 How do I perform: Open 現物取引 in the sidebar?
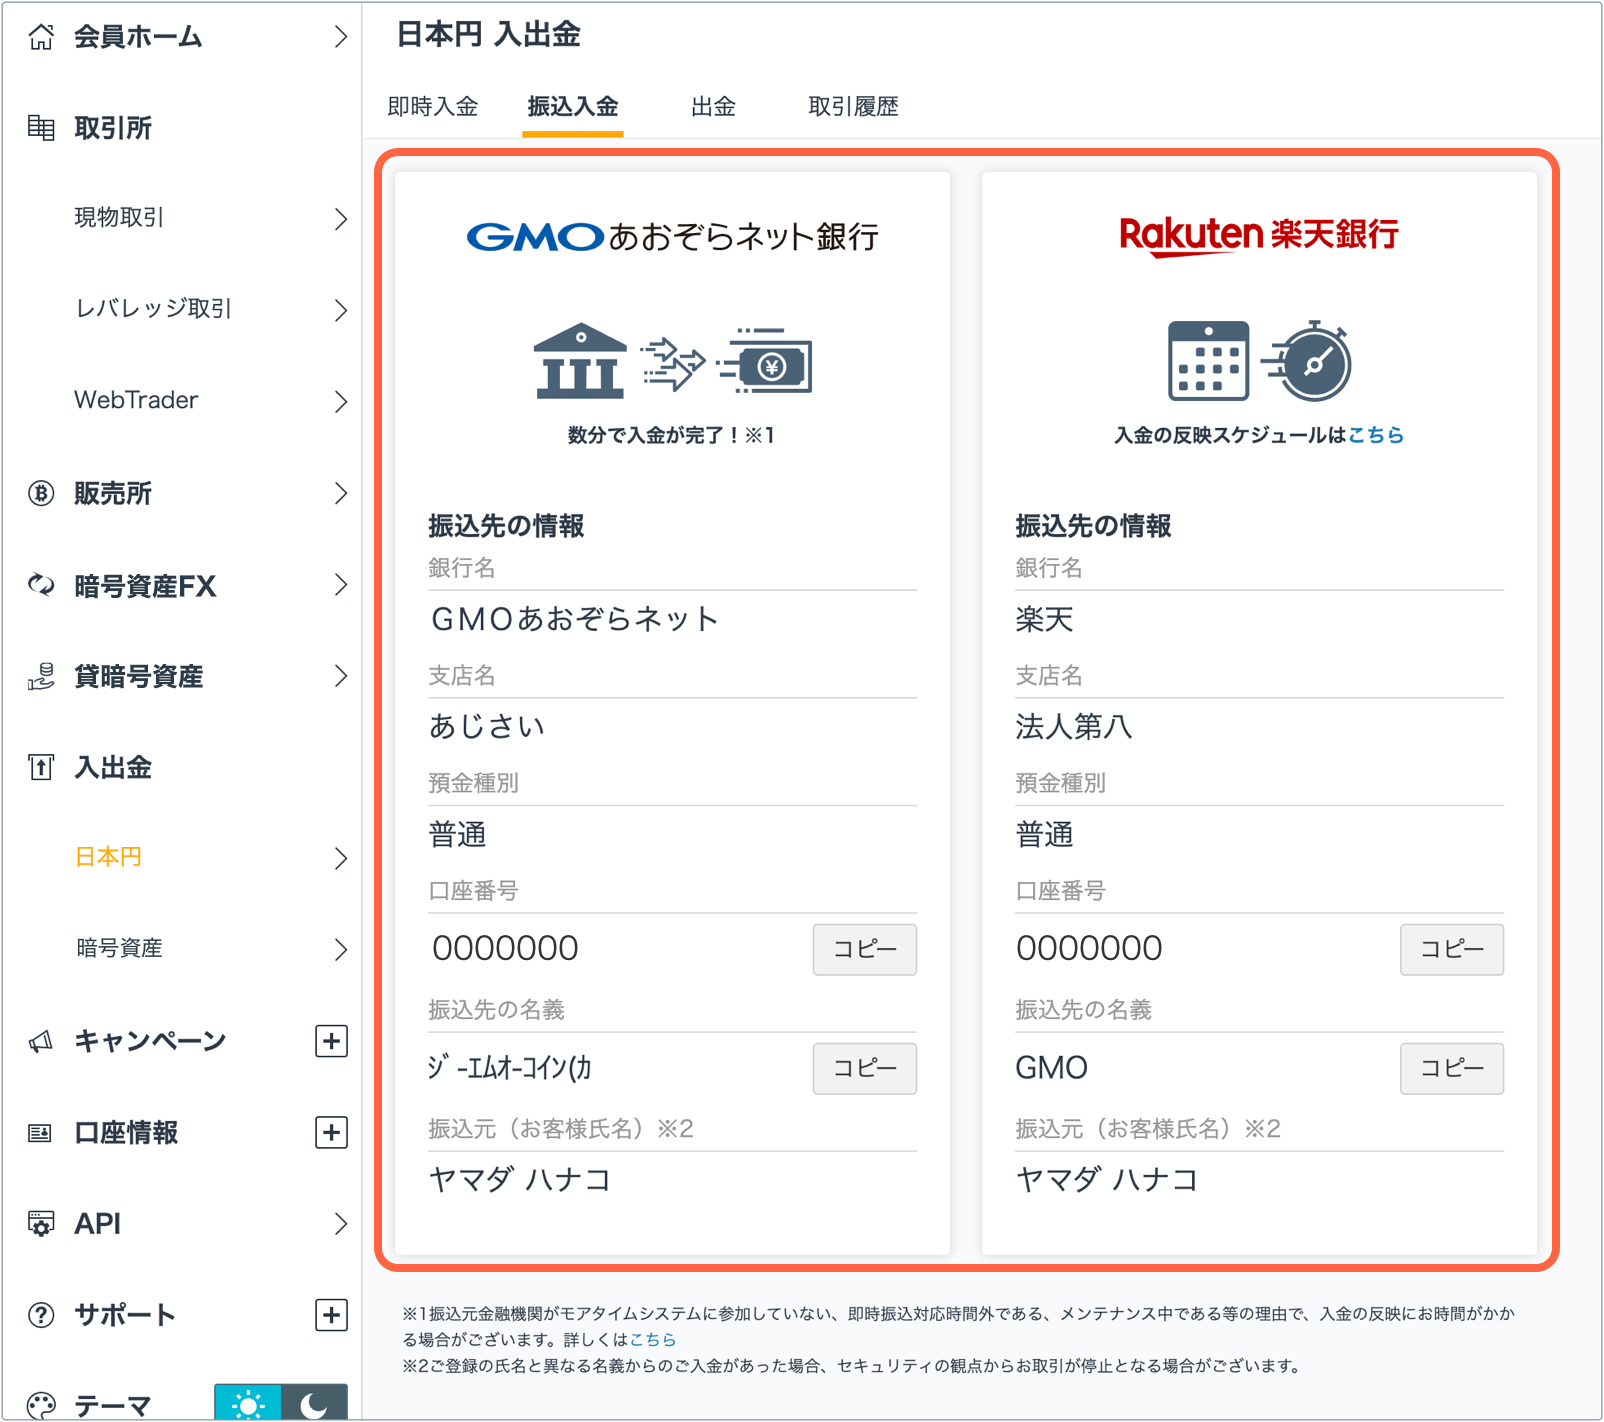(119, 218)
